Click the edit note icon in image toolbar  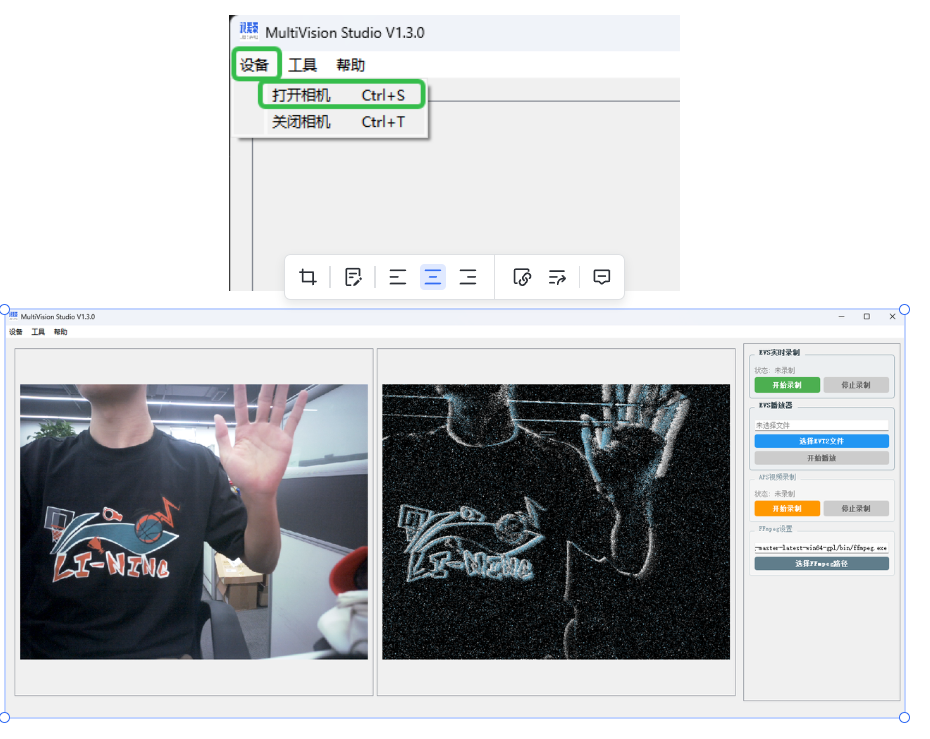pos(353,278)
